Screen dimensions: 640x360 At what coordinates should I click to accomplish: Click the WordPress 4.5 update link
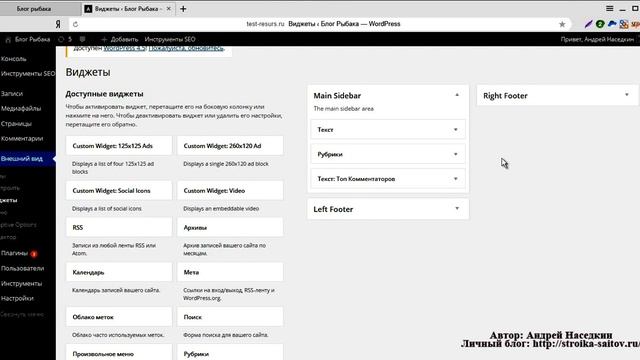[124, 48]
